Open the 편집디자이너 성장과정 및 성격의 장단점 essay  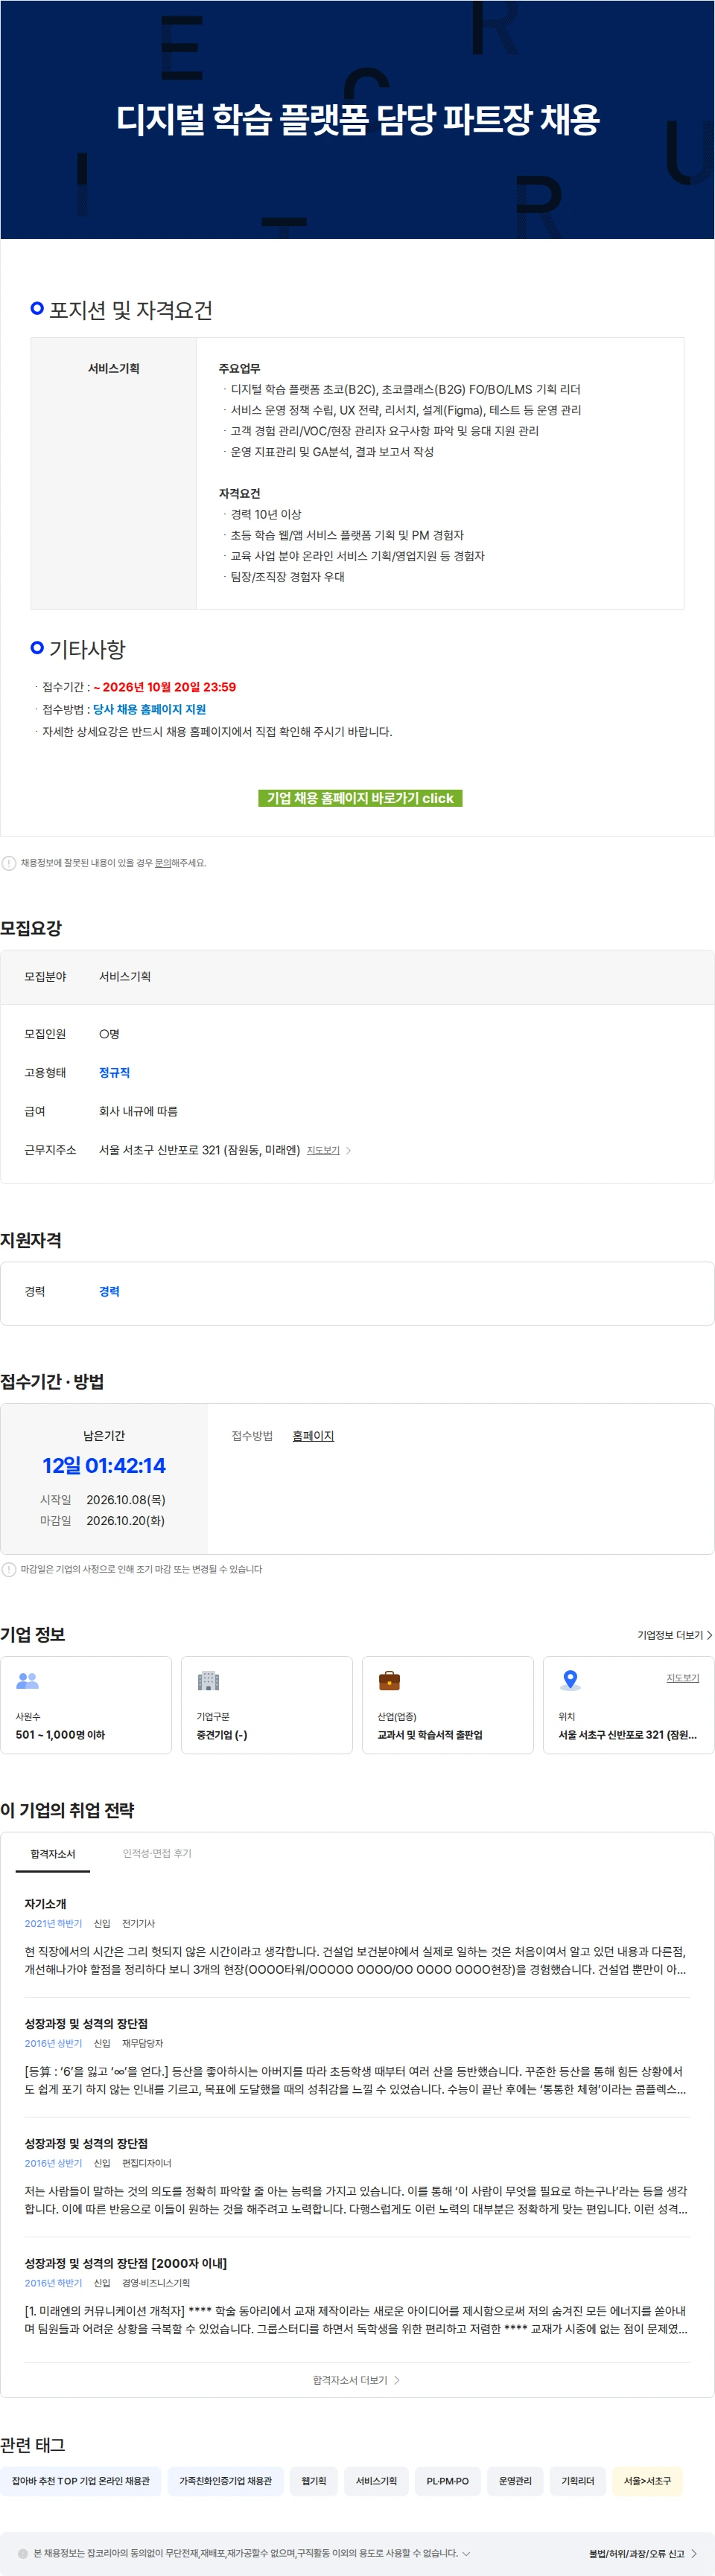357,2177
